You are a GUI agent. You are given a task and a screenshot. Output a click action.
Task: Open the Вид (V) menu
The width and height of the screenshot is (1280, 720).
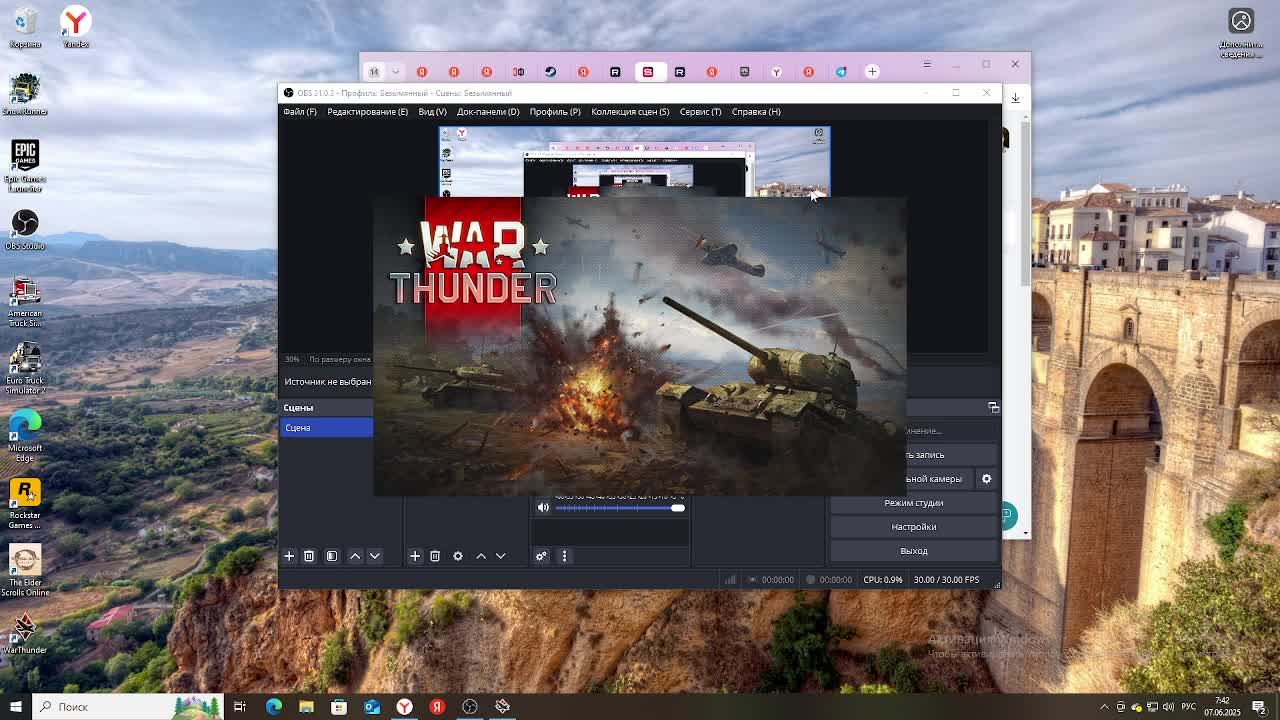432,112
